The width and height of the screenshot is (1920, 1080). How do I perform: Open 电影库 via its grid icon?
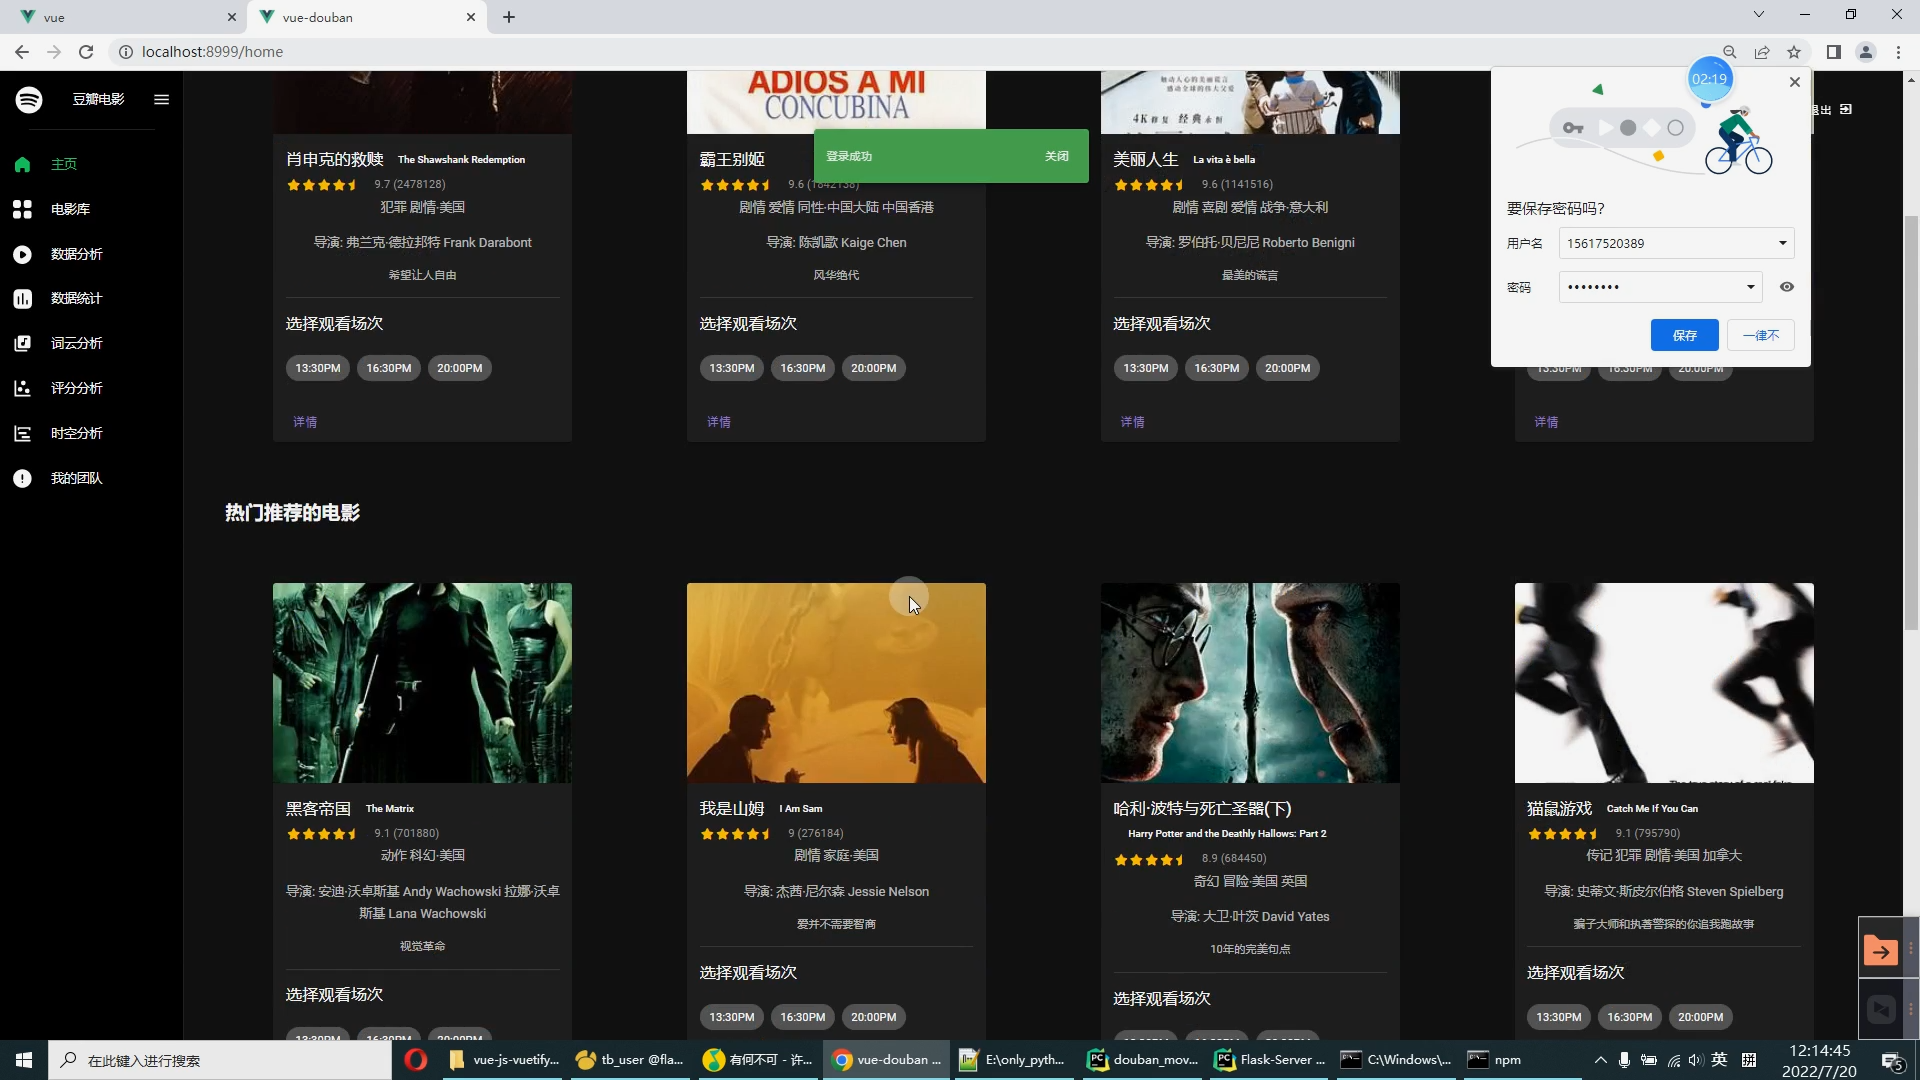pyautogui.click(x=22, y=209)
